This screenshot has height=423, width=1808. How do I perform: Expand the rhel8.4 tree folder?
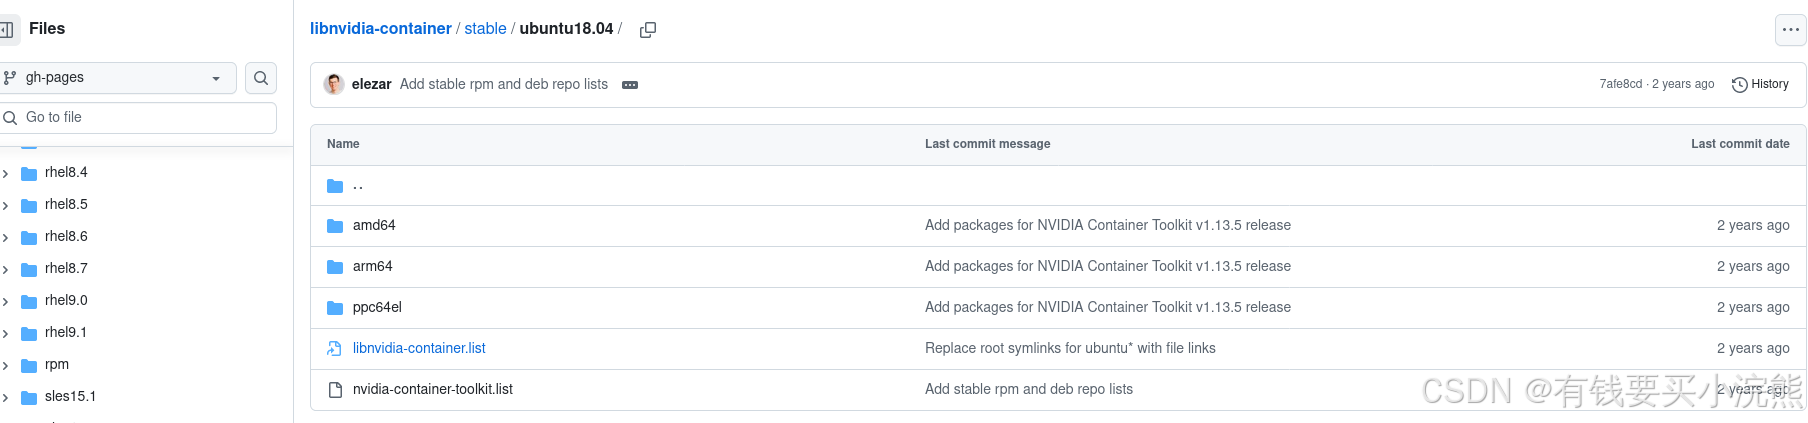point(6,173)
